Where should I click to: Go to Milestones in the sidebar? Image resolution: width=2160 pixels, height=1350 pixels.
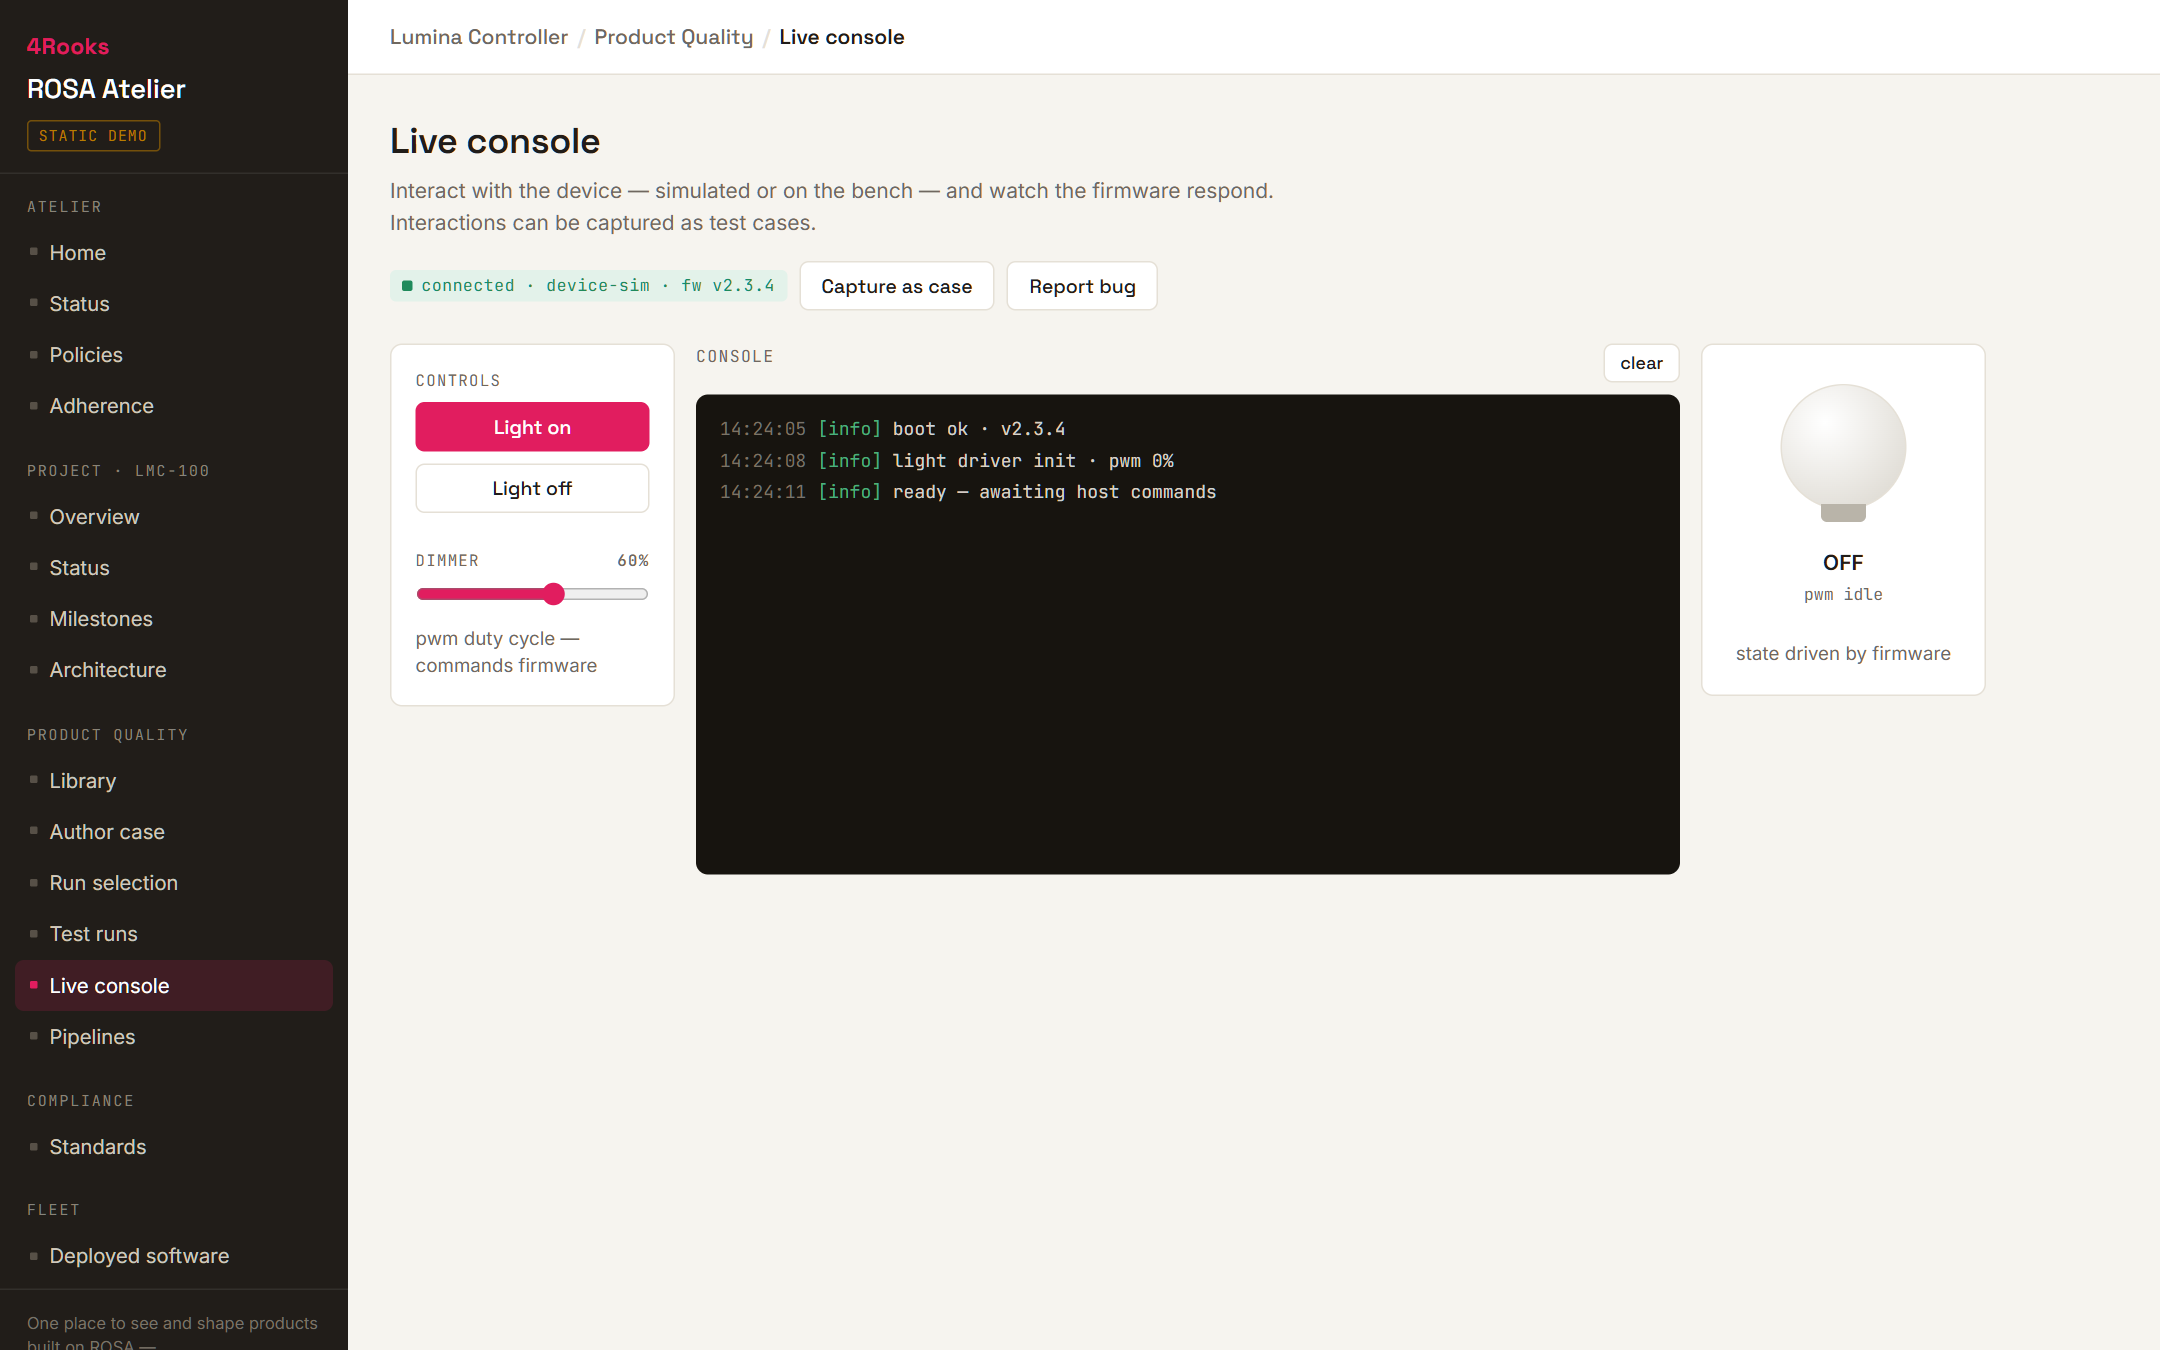[174, 619]
